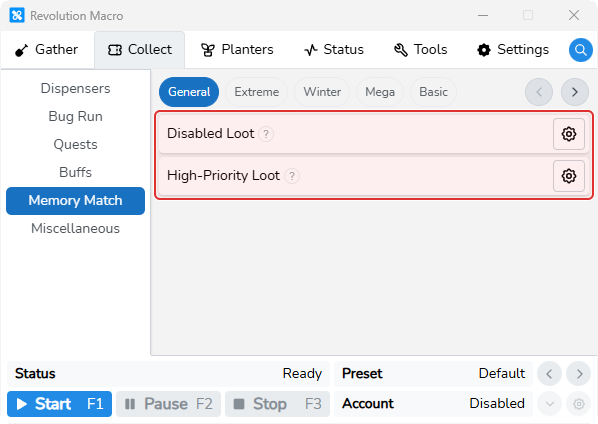Click the blue search icon
Screen dimensions: 598x424
pyautogui.click(x=580, y=50)
